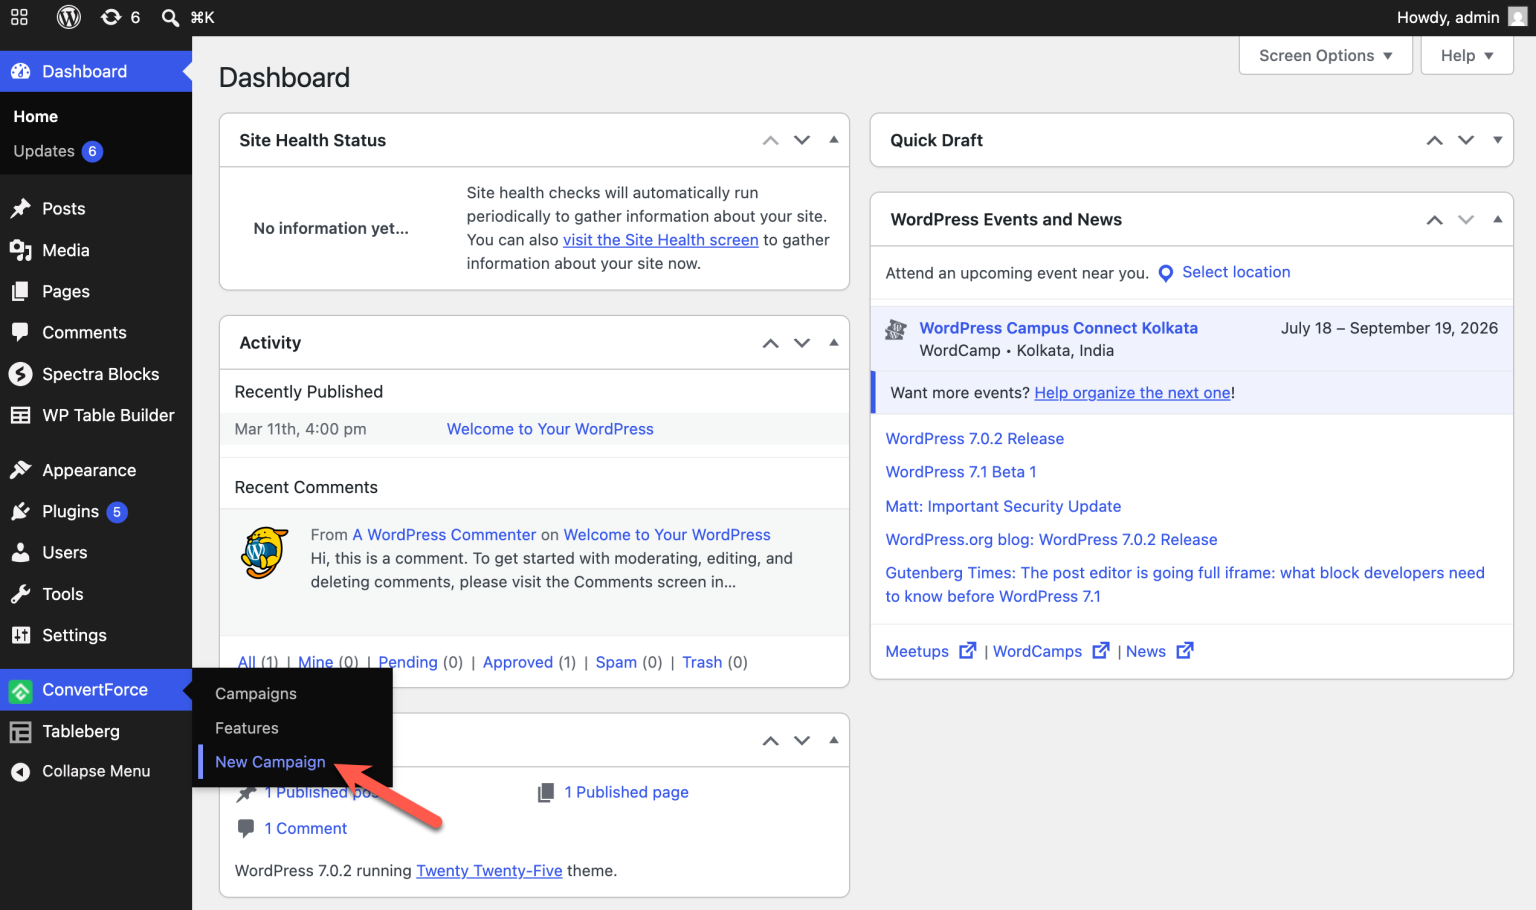Open Welcome to Your WordPress published post
The image size is (1536, 910).
point(550,429)
